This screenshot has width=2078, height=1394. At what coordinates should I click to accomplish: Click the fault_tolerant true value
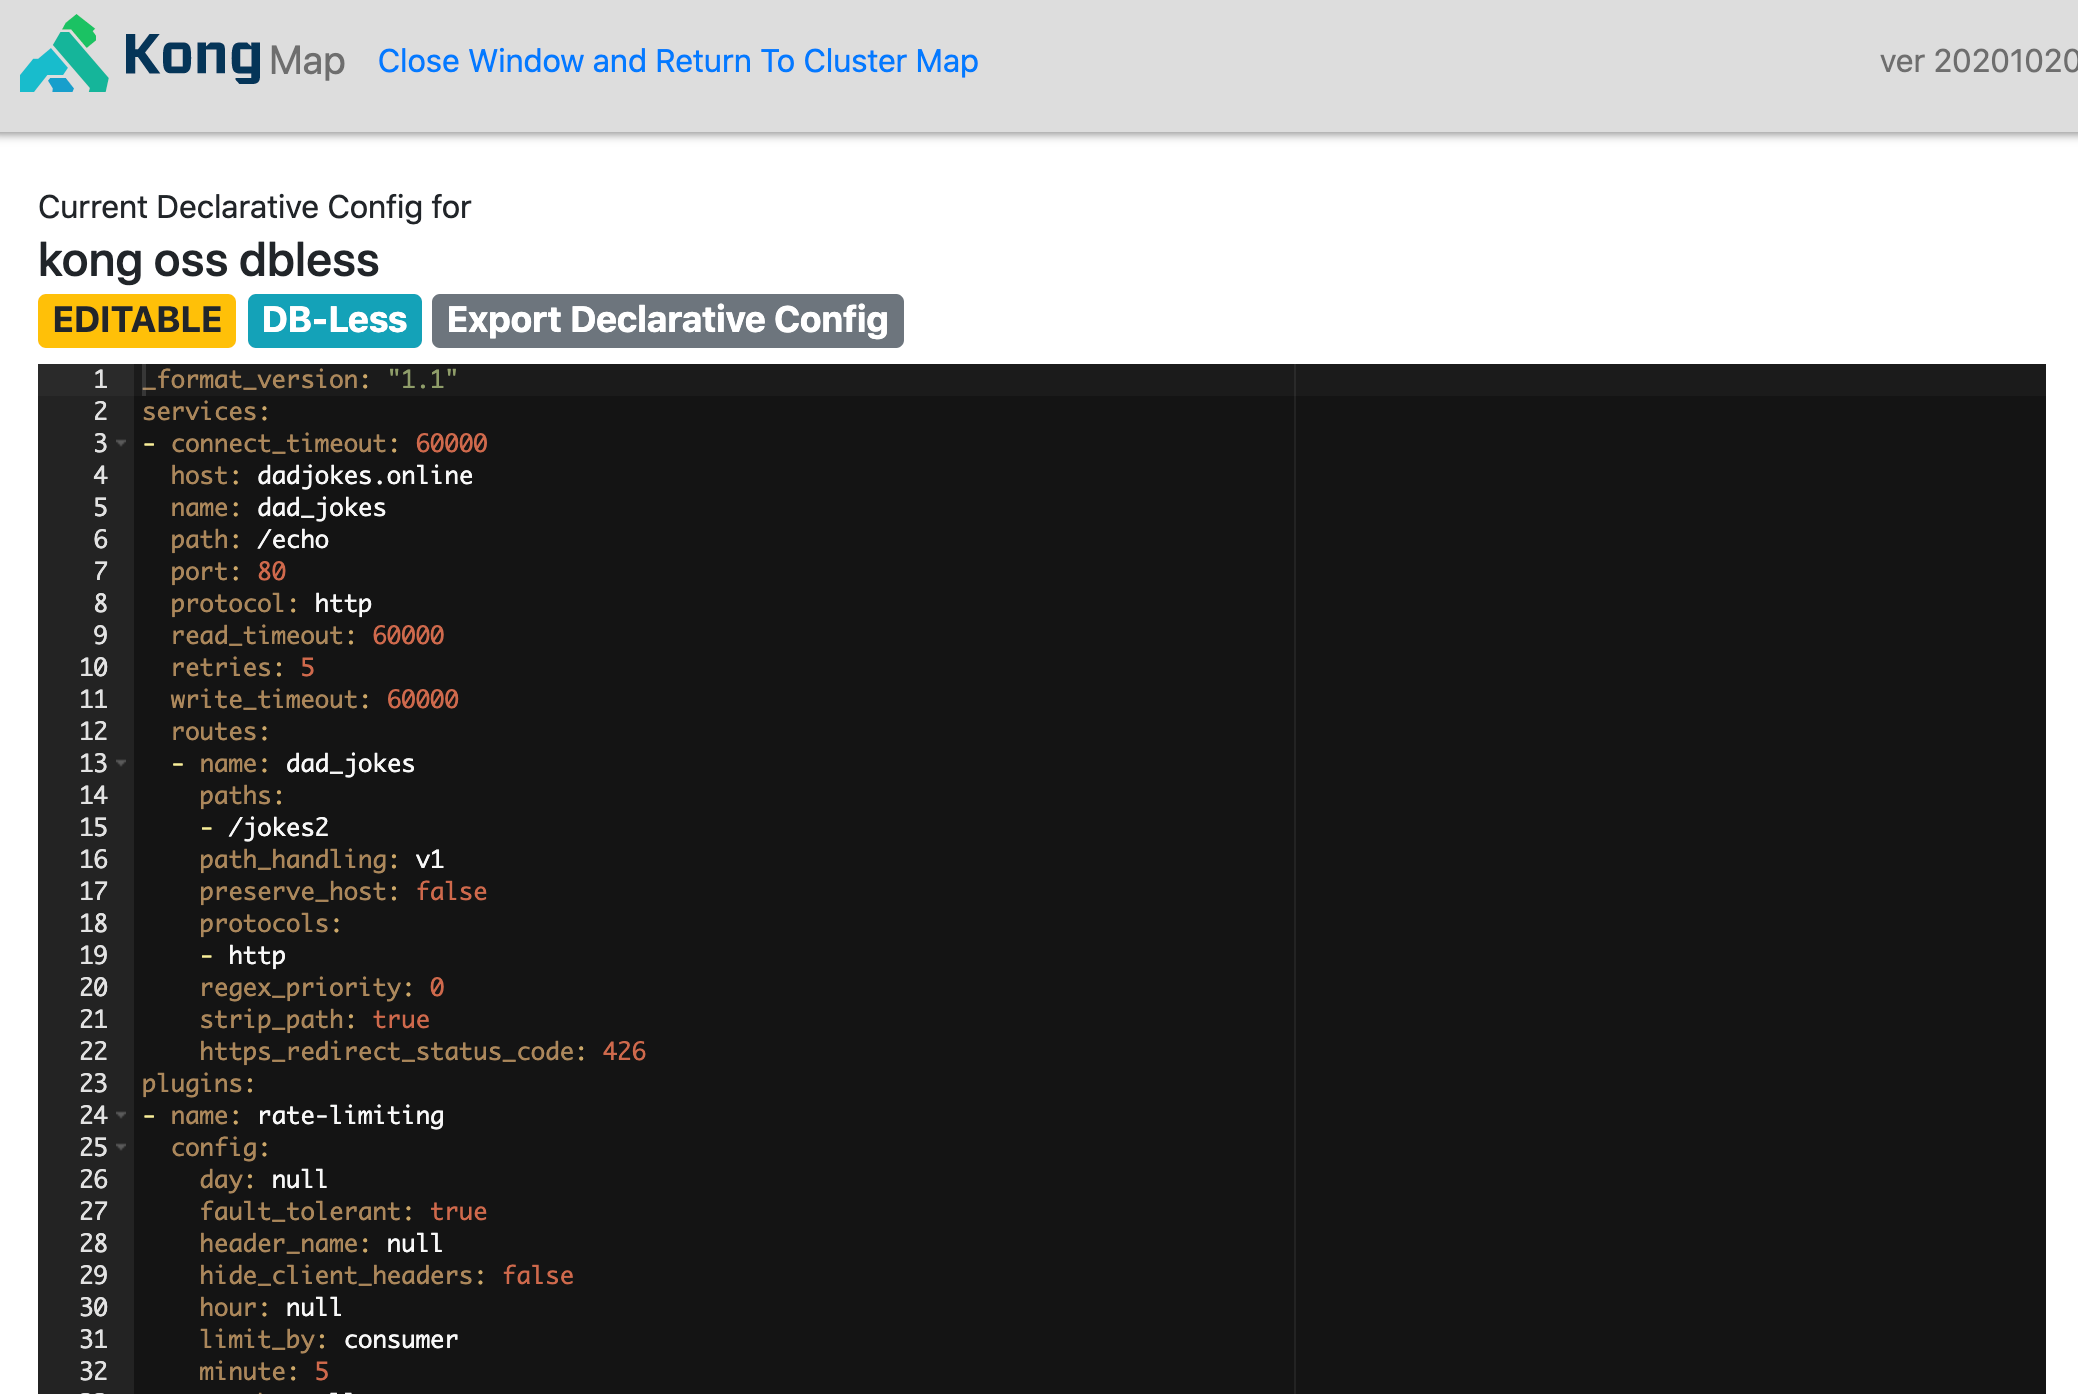[458, 1211]
